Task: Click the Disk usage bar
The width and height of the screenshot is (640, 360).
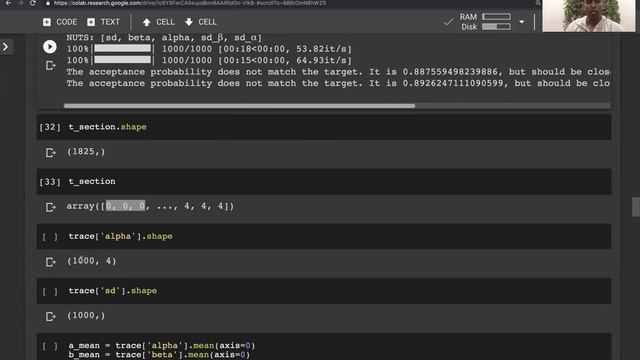Action: point(496,27)
